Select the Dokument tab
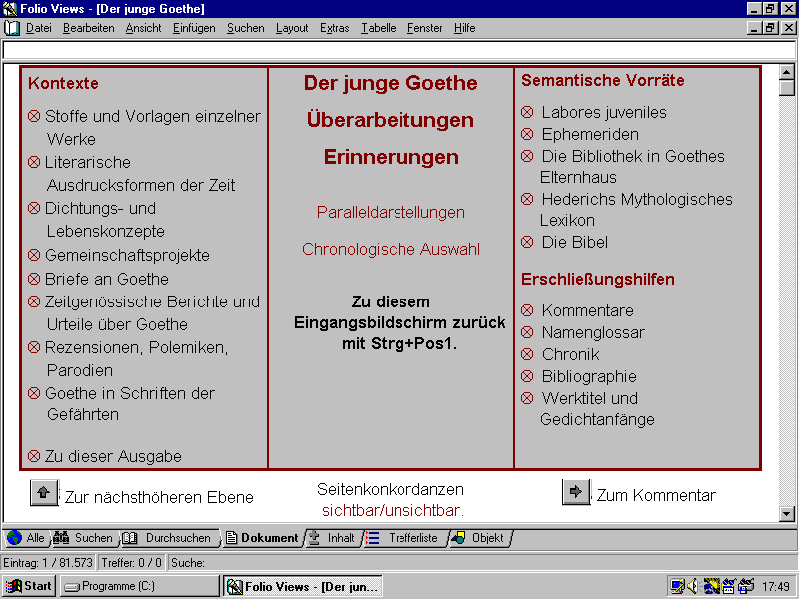This screenshot has width=800, height=600. [262, 538]
